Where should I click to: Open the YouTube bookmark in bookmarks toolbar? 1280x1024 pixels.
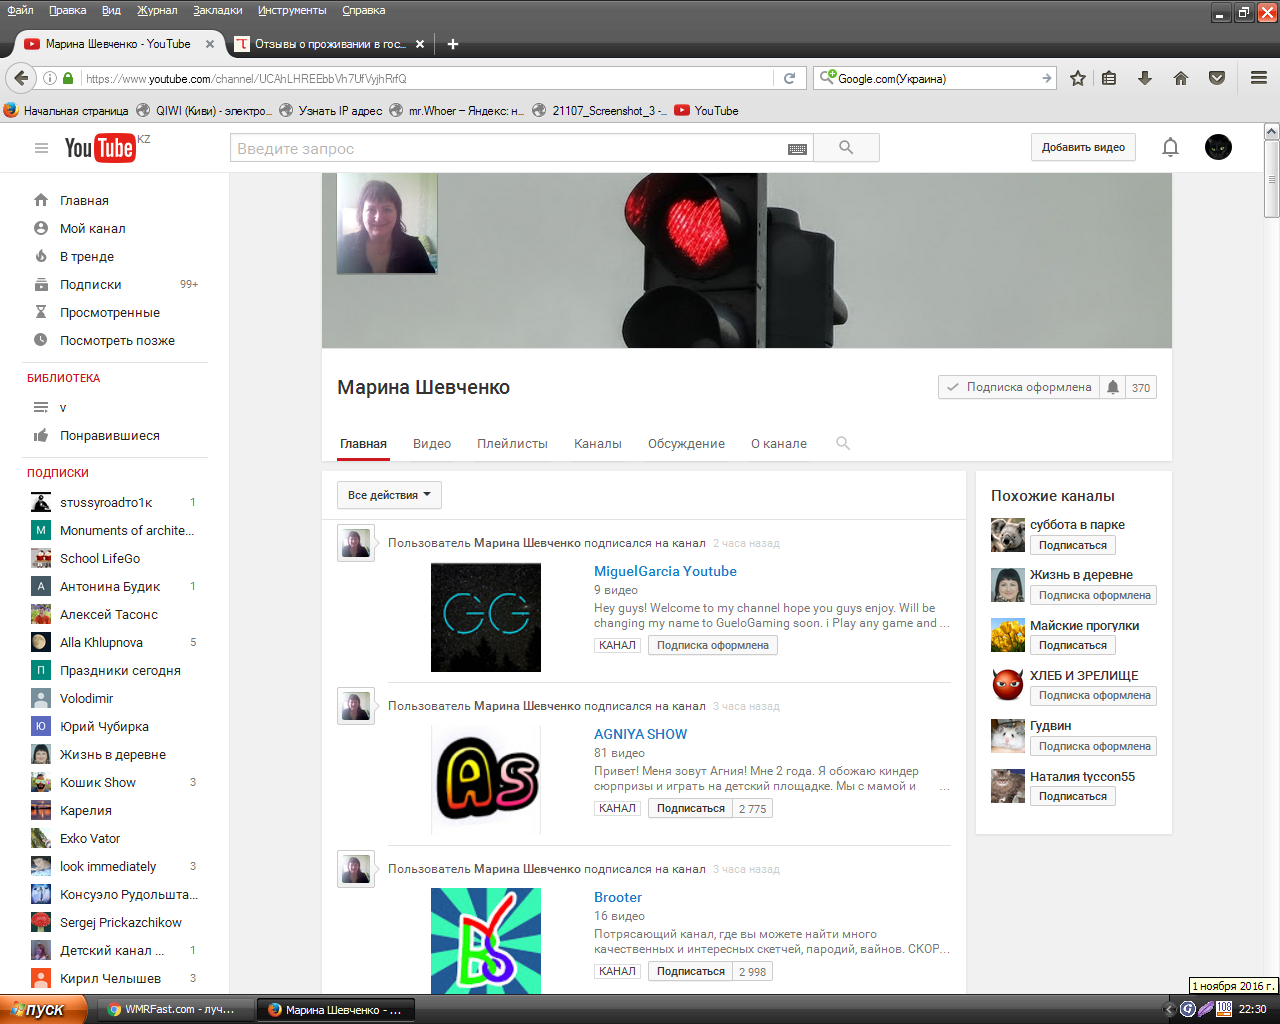(706, 111)
